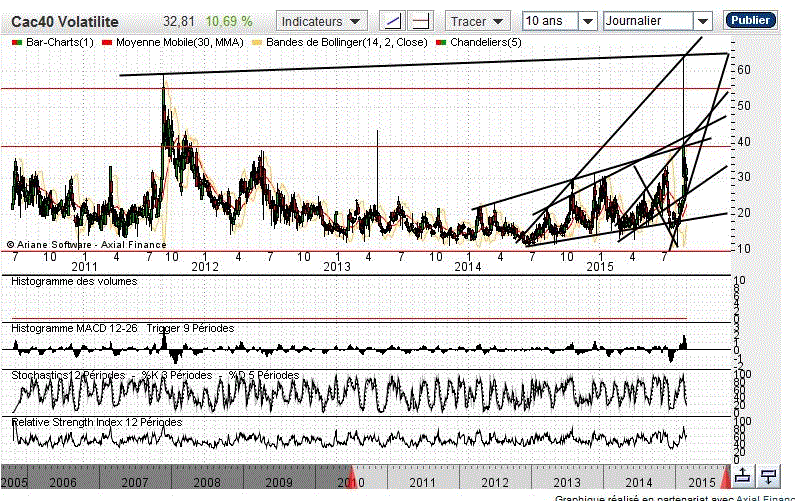
Task: Select the trend line drawing tool
Action: tap(394, 21)
